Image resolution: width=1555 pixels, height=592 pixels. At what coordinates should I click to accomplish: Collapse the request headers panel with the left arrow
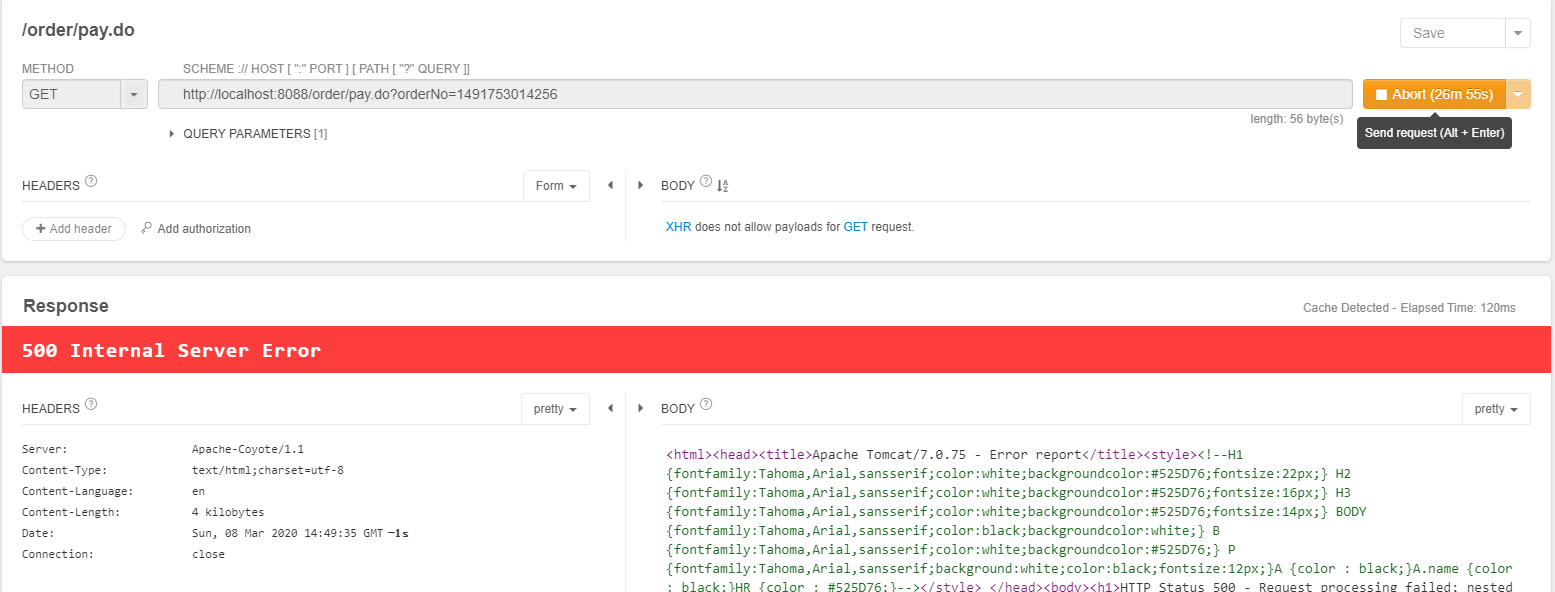point(610,186)
